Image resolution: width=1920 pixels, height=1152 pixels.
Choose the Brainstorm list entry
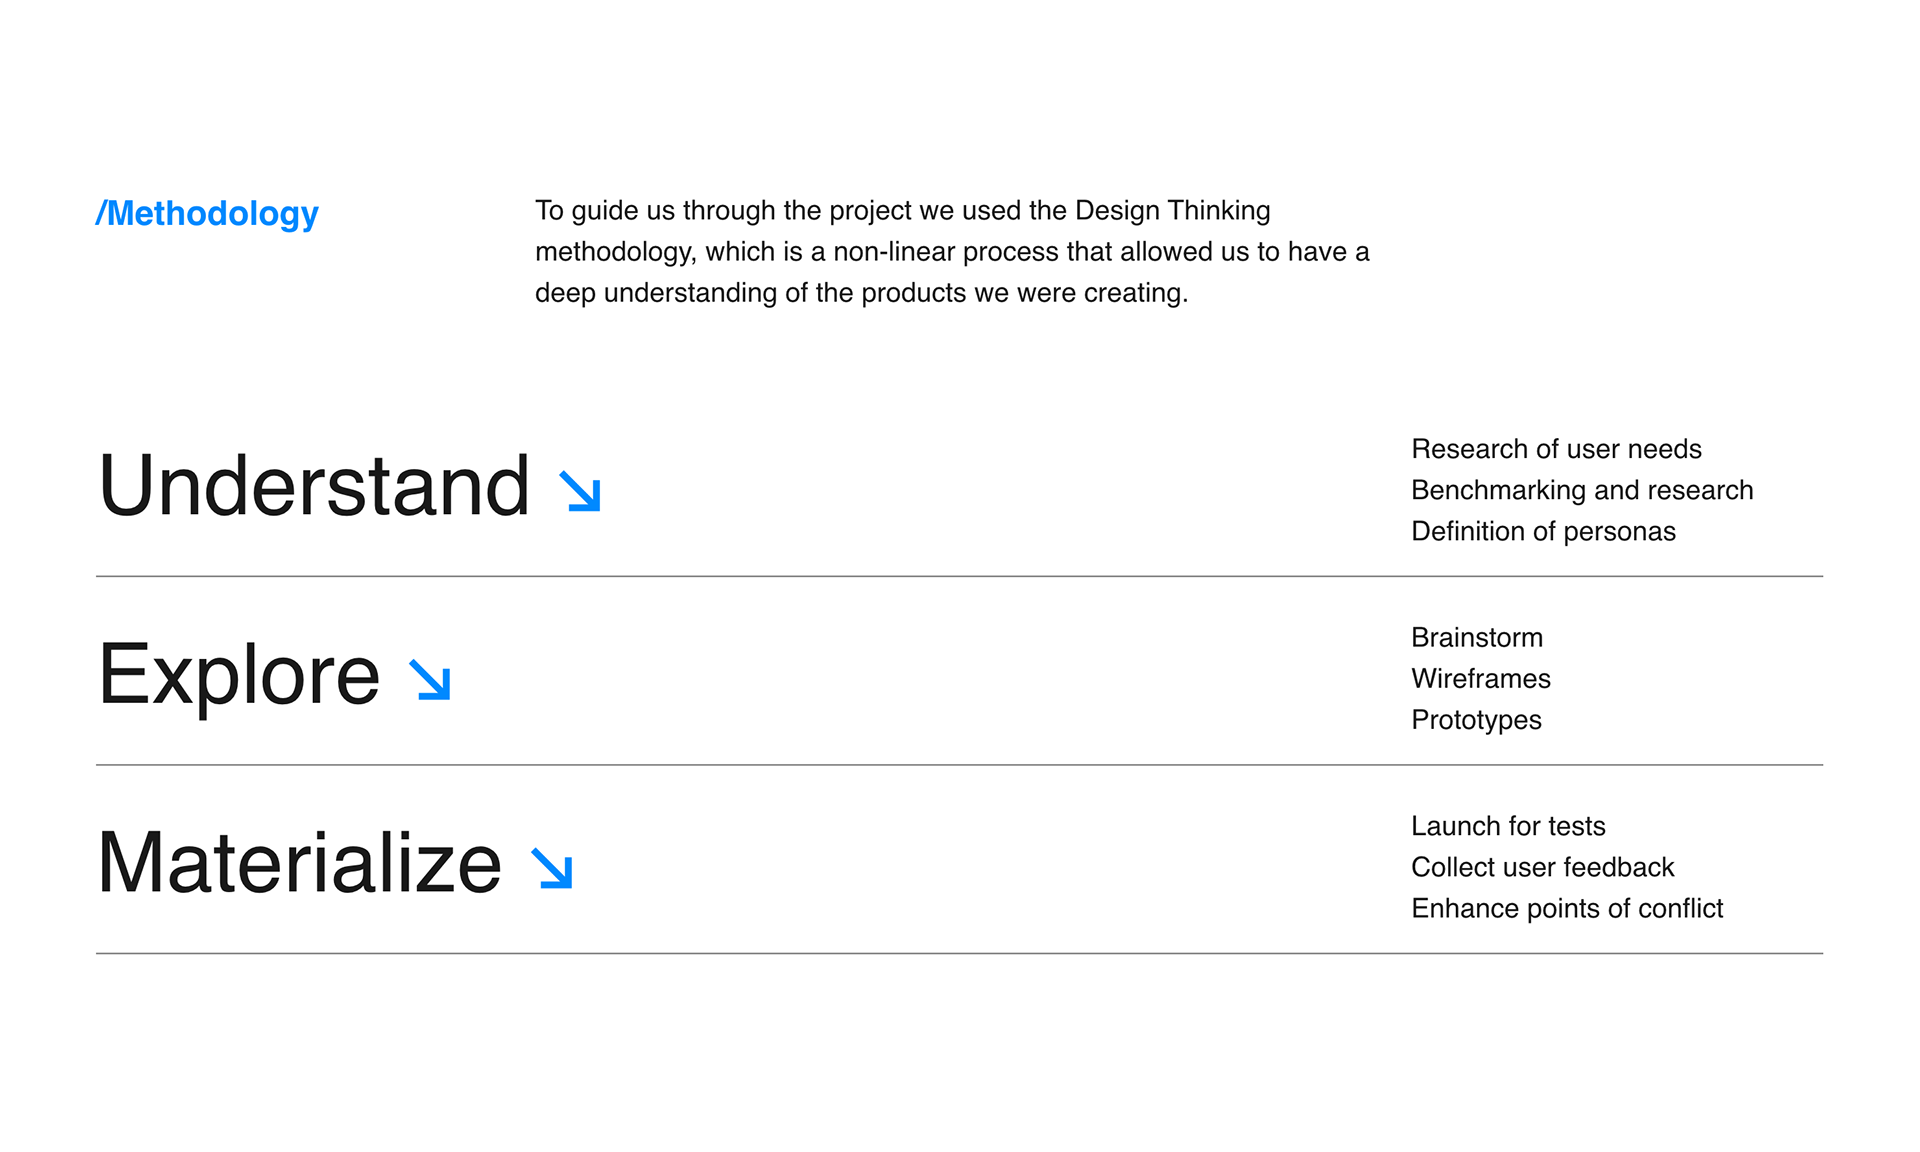(x=1477, y=637)
